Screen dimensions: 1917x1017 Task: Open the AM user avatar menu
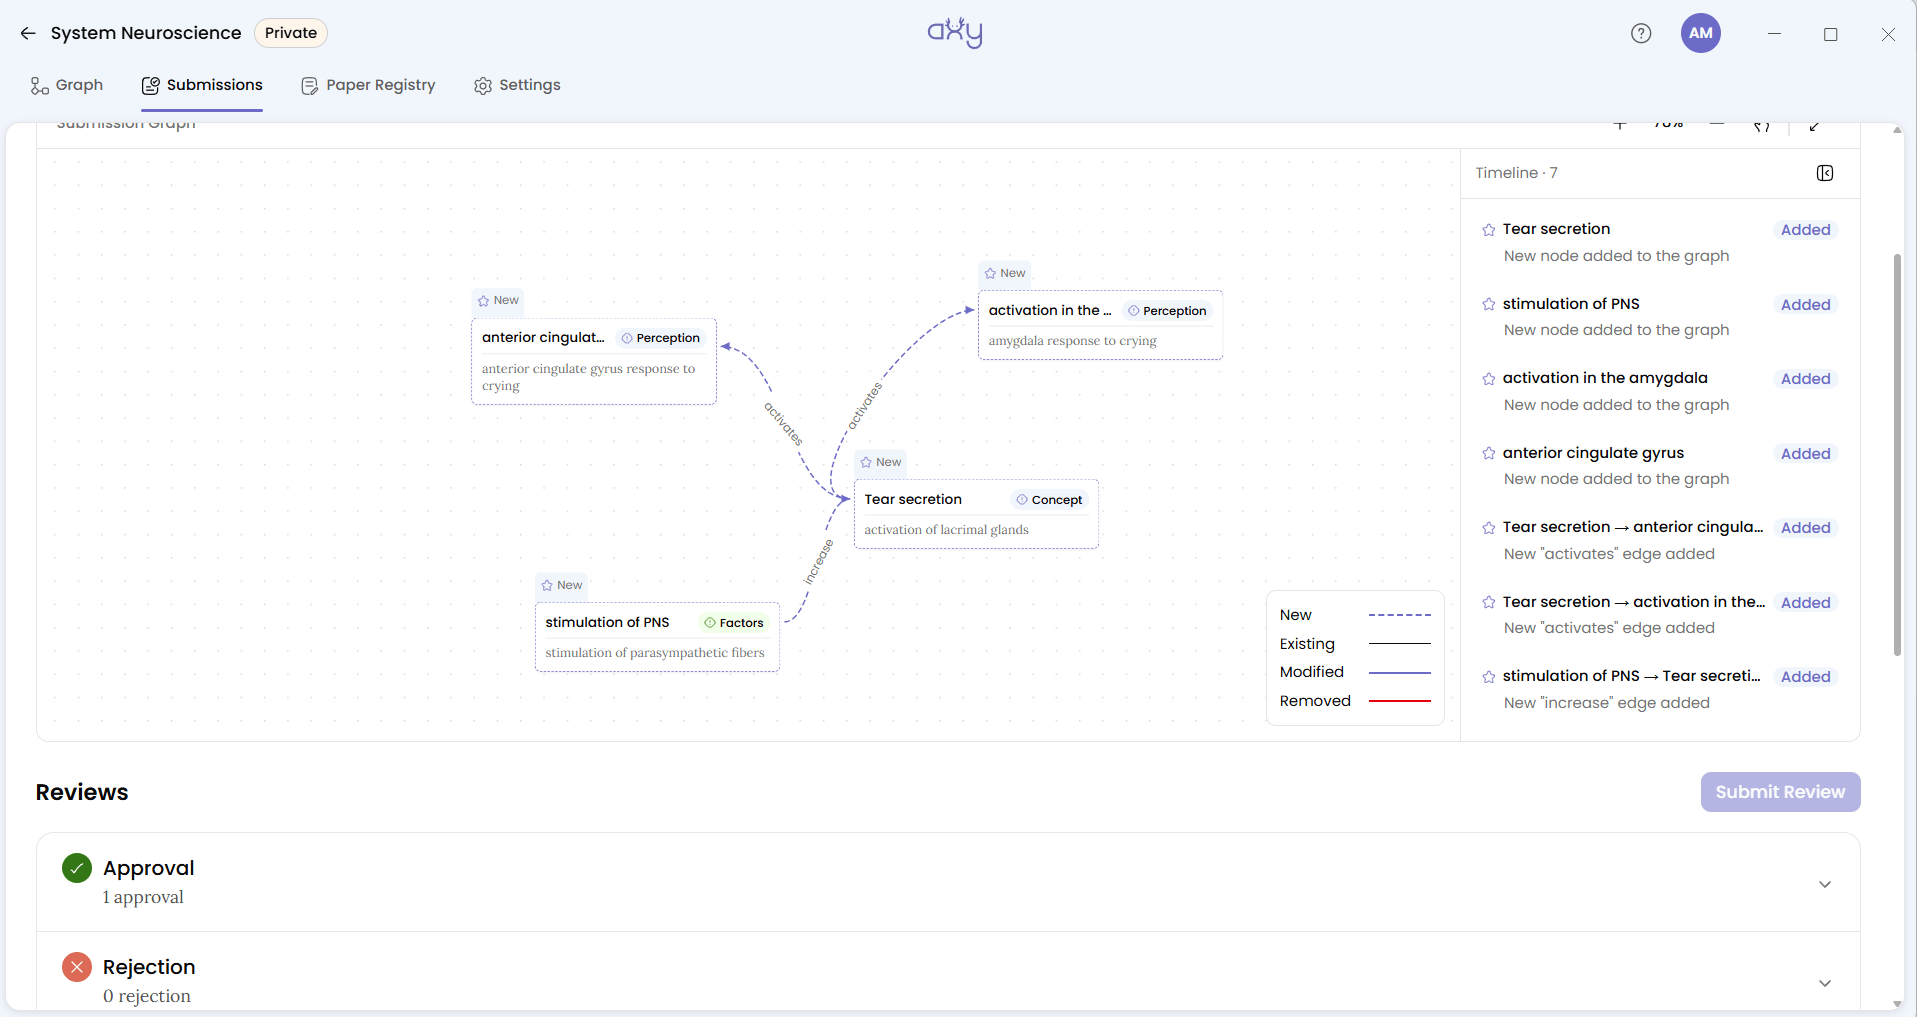tap(1701, 33)
